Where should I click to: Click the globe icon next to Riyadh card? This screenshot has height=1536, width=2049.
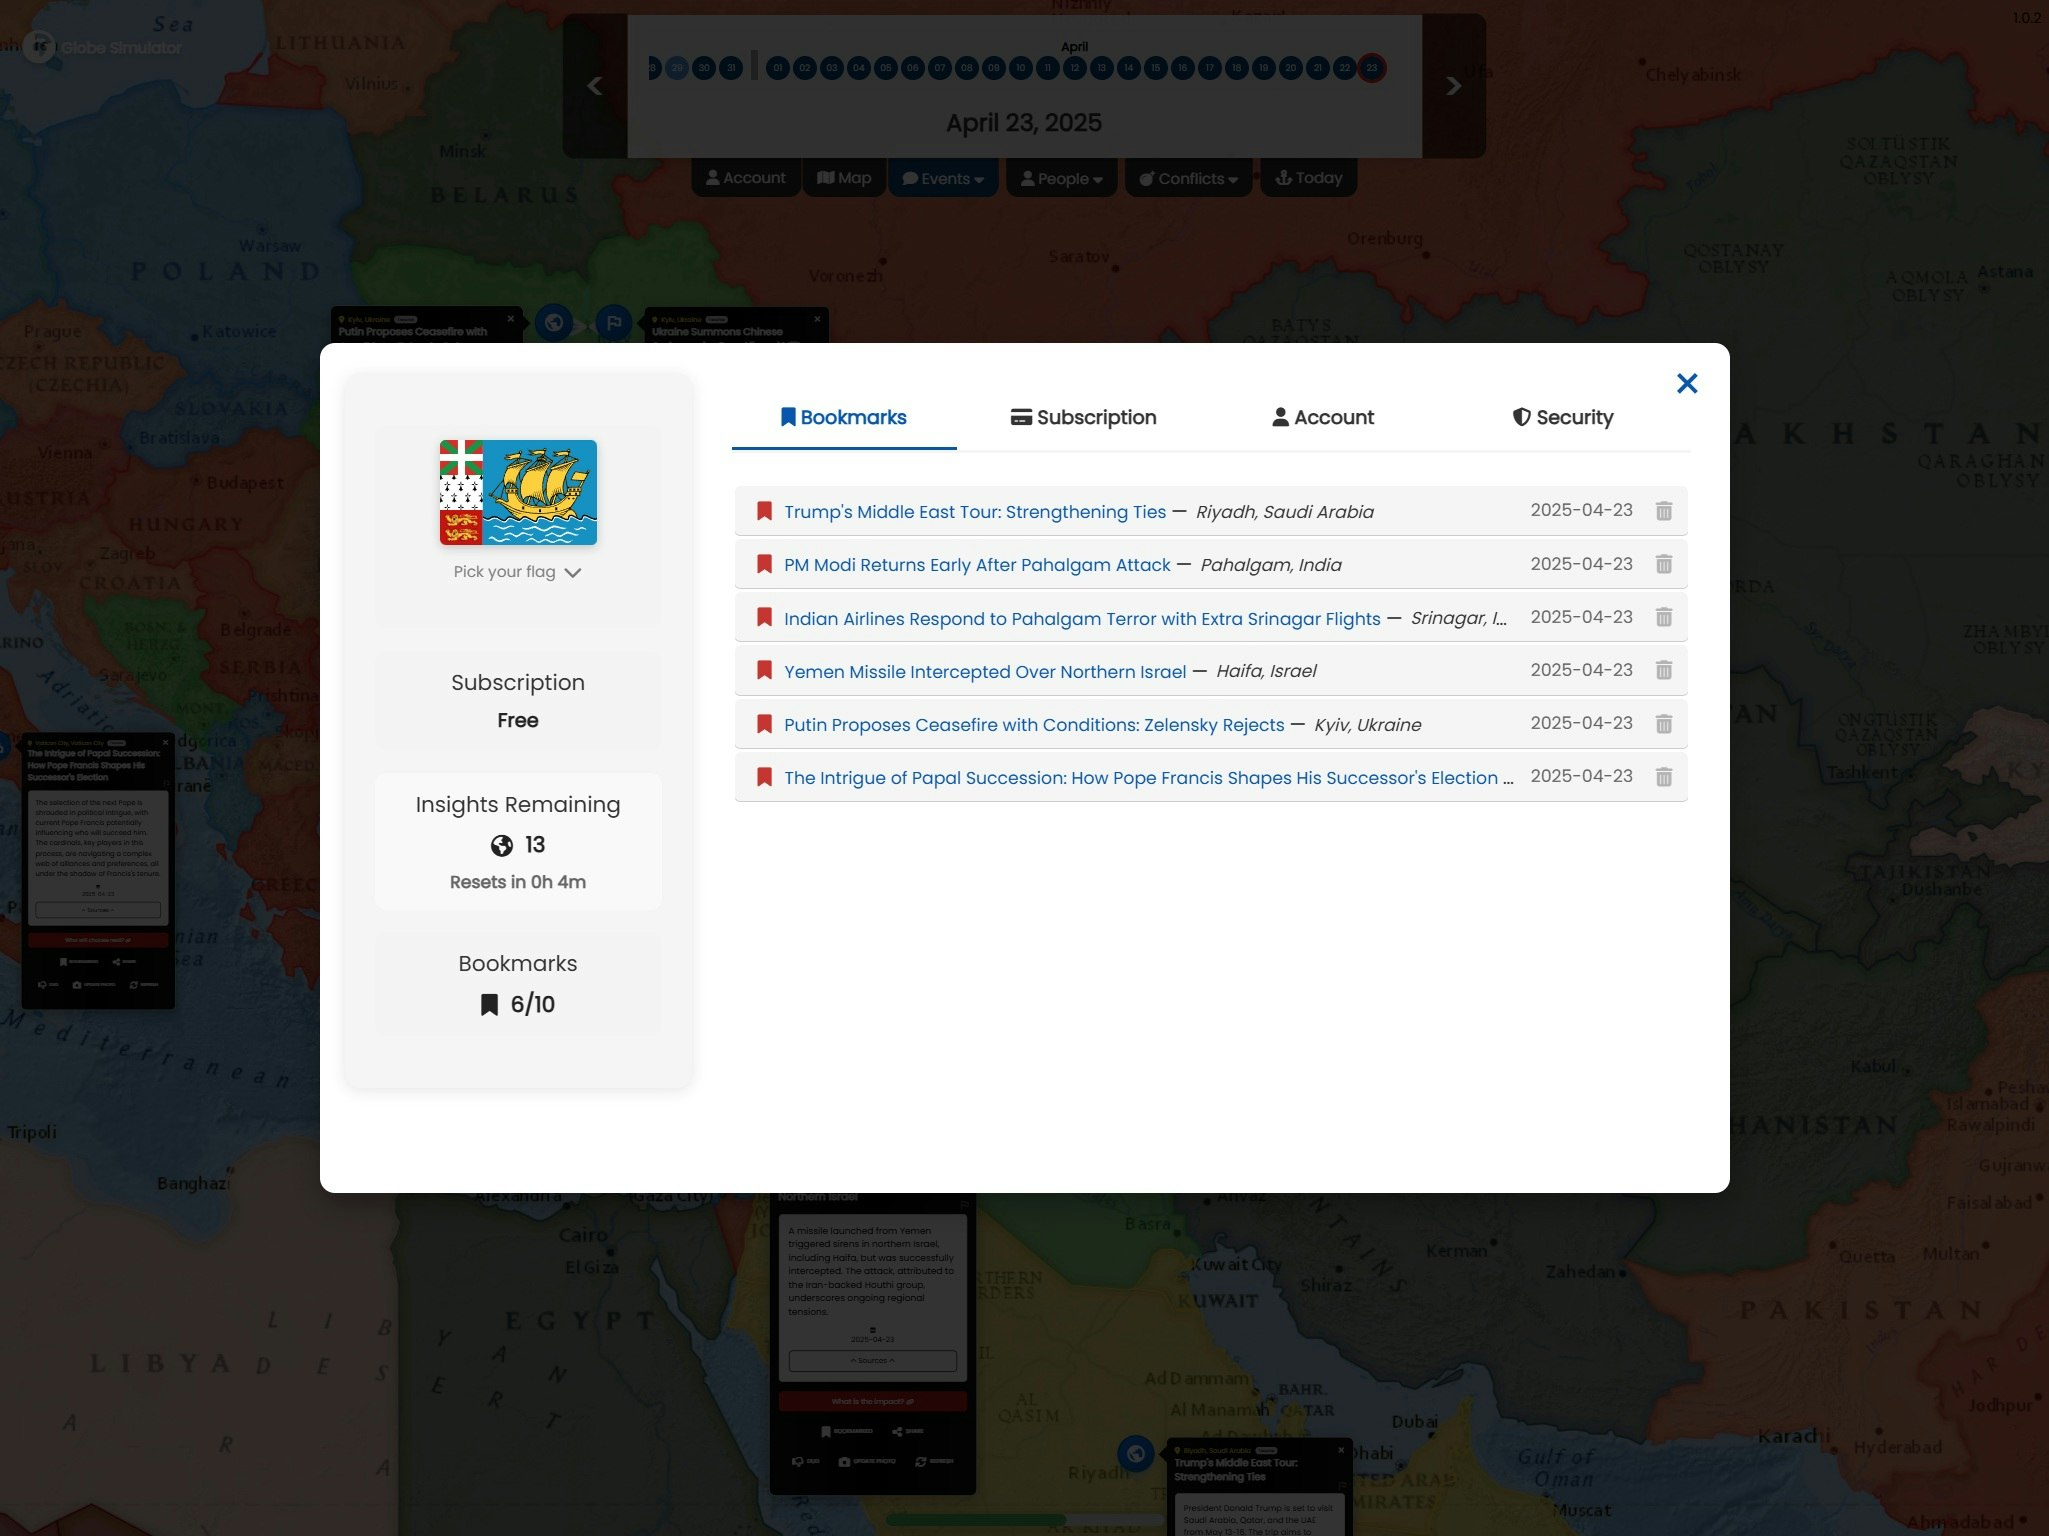click(x=1135, y=1453)
